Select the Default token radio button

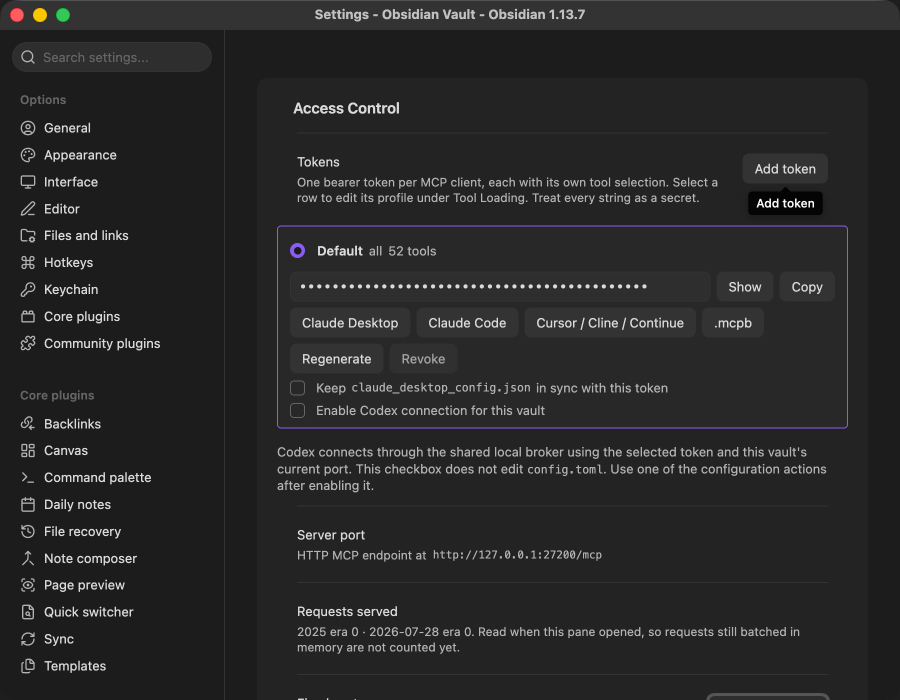click(297, 251)
